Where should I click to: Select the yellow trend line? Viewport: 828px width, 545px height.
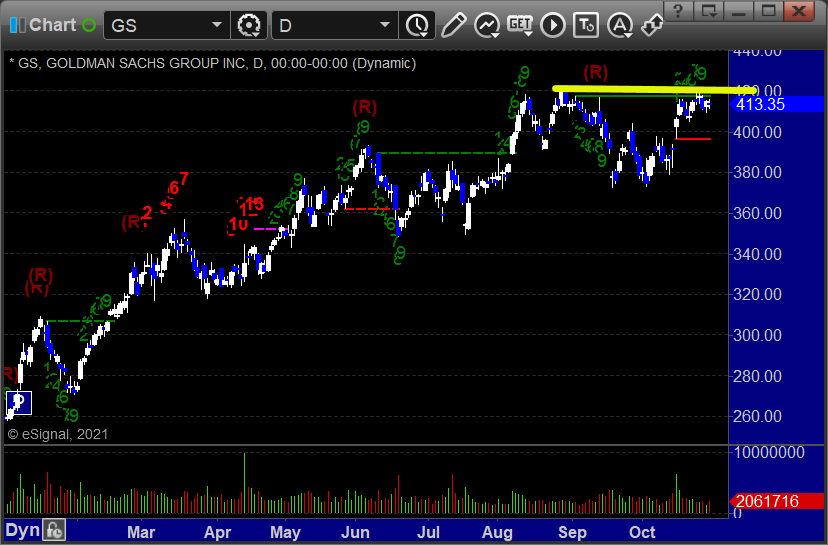pos(654,90)
